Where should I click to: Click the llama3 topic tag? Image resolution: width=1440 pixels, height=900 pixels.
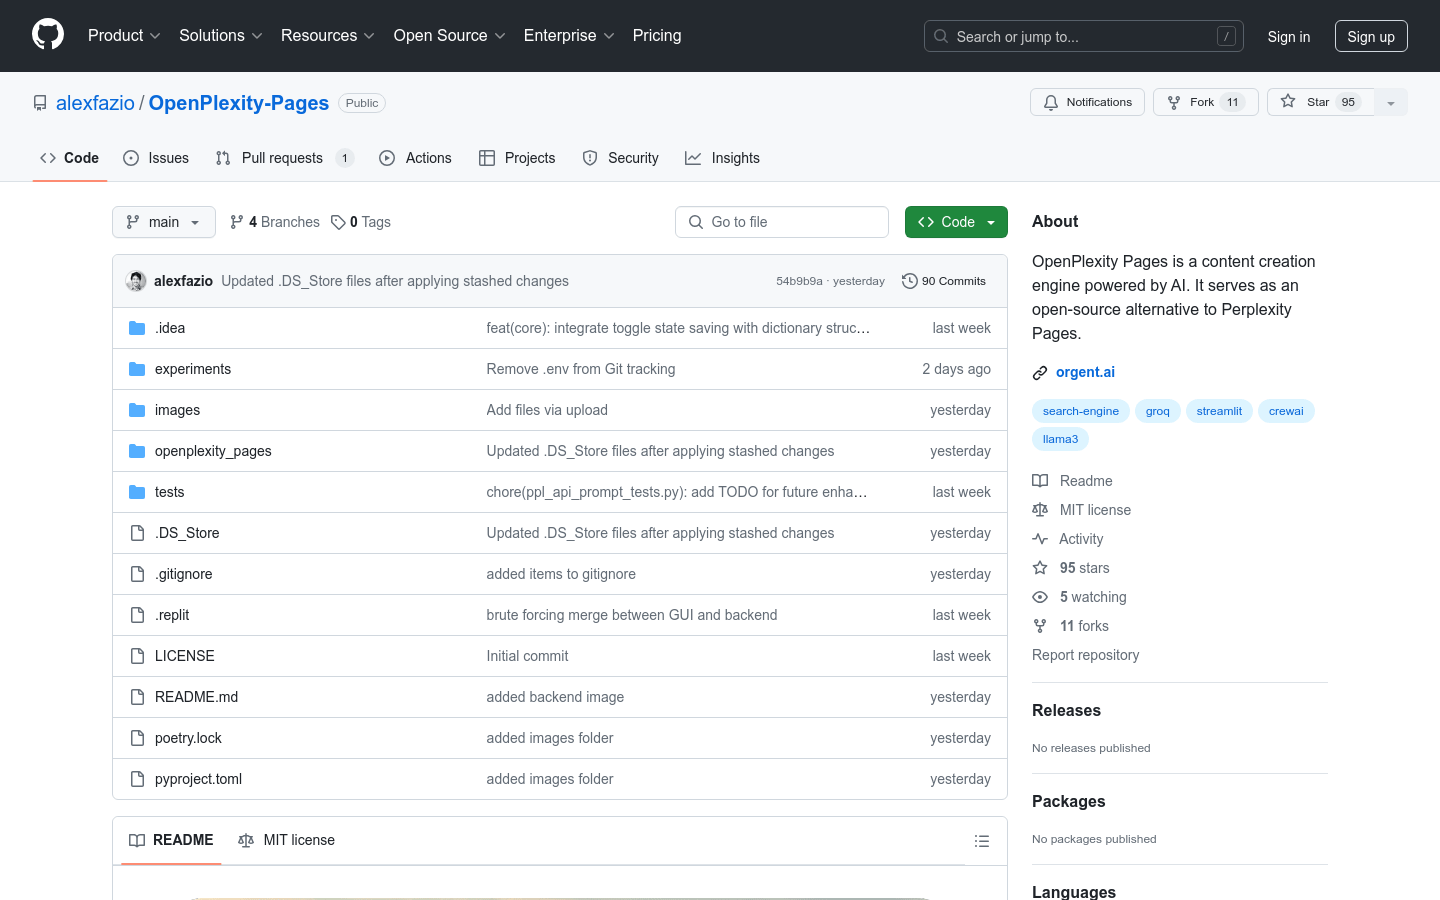pyautogui.click(x=1060, y=439)
